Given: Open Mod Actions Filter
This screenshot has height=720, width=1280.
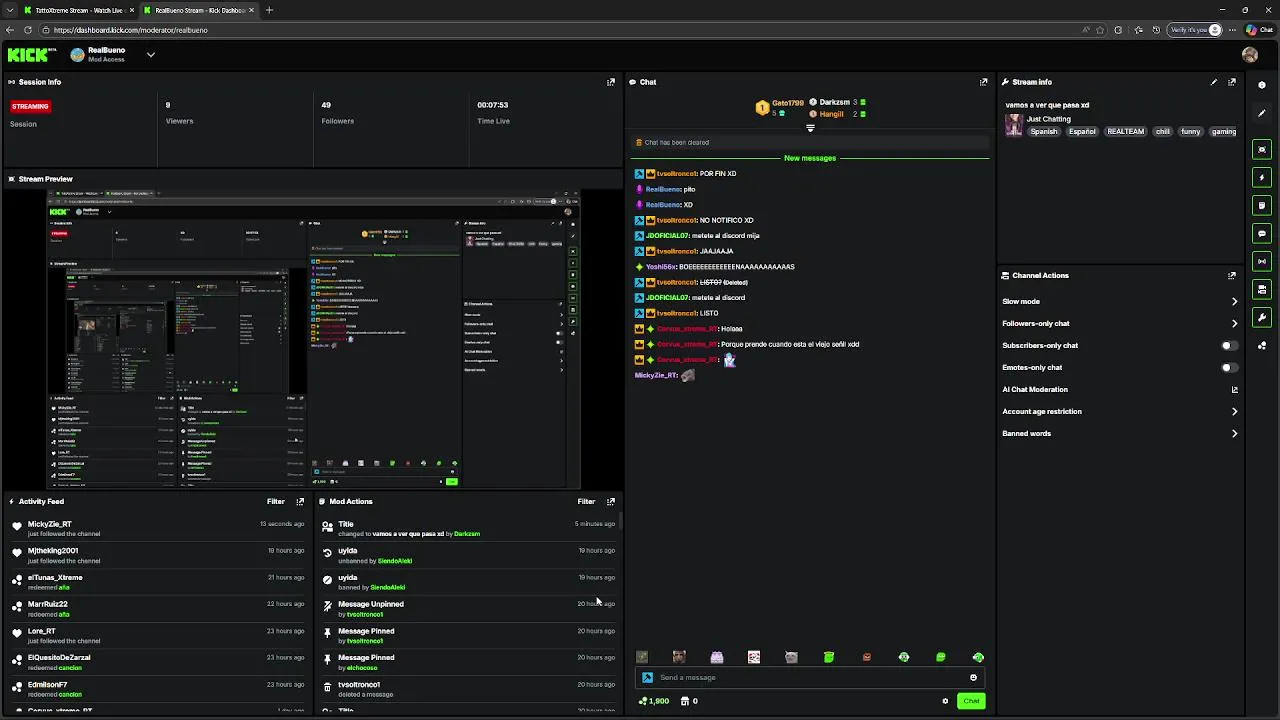Looking at the screenshot, I should tap(586, 501).
